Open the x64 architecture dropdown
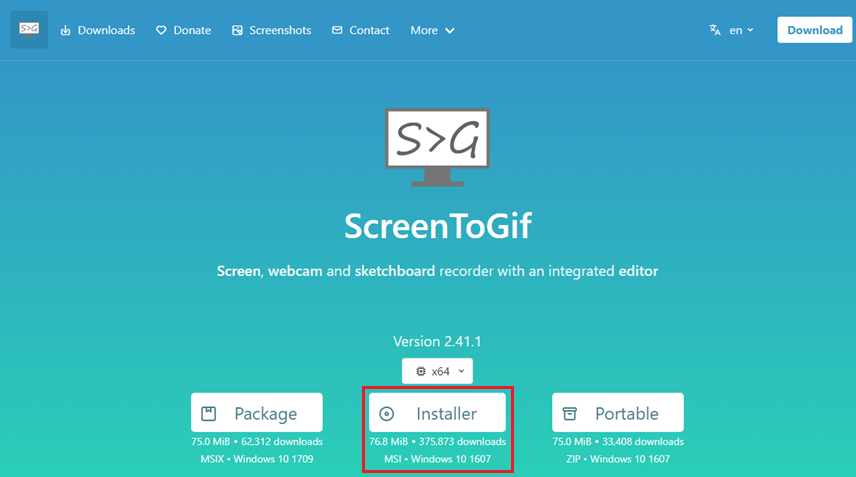This screenshot has width=856, height=477. [x=437, y=371]
